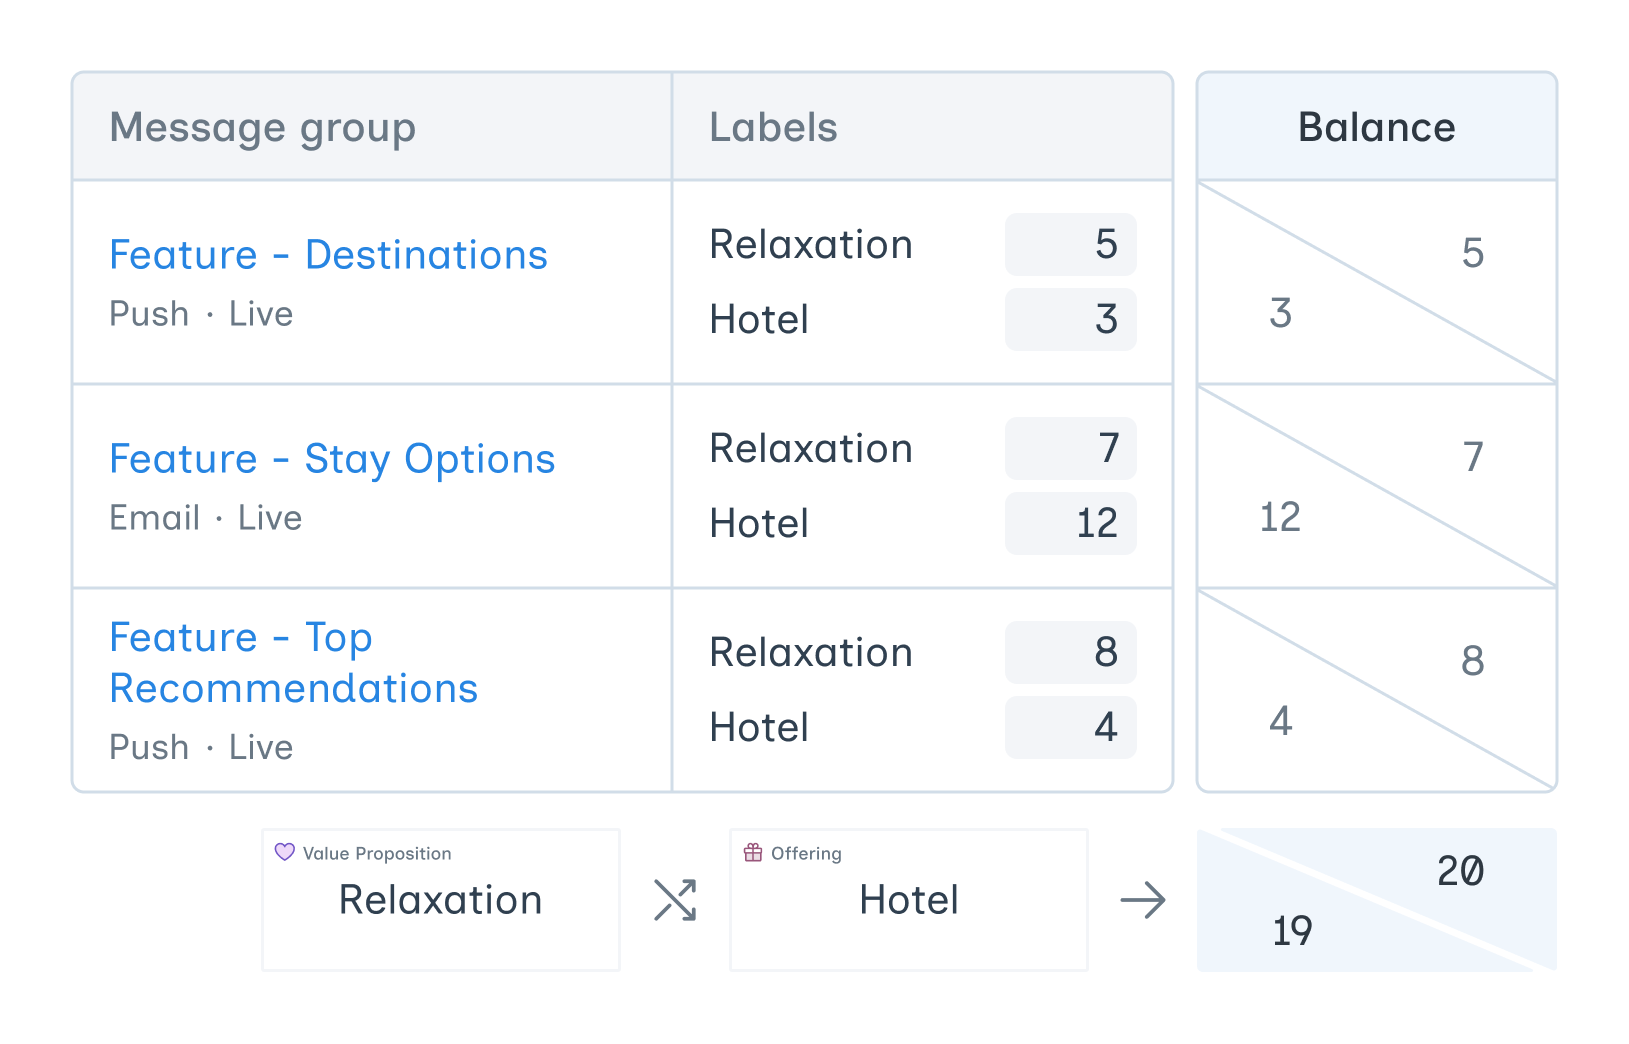1629x1044 pixels.
Task: Open the Feature - Stay Options link
Action: coord(332,459)
